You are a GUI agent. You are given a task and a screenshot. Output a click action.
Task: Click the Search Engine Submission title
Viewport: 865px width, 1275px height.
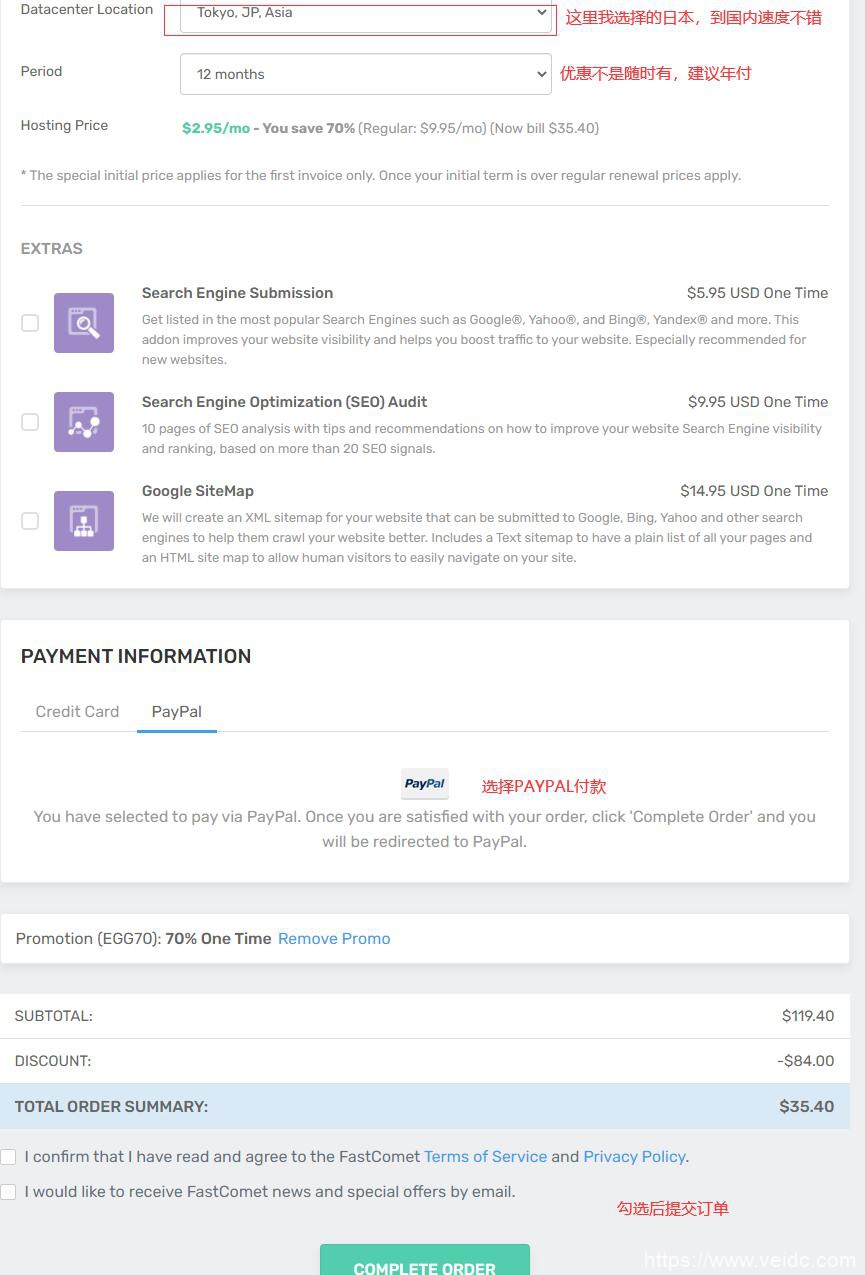pos(237,293)
